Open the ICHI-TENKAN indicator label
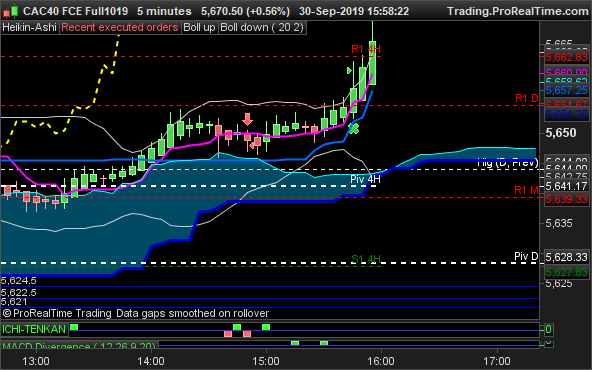The image size is (592, 370). 34,329
